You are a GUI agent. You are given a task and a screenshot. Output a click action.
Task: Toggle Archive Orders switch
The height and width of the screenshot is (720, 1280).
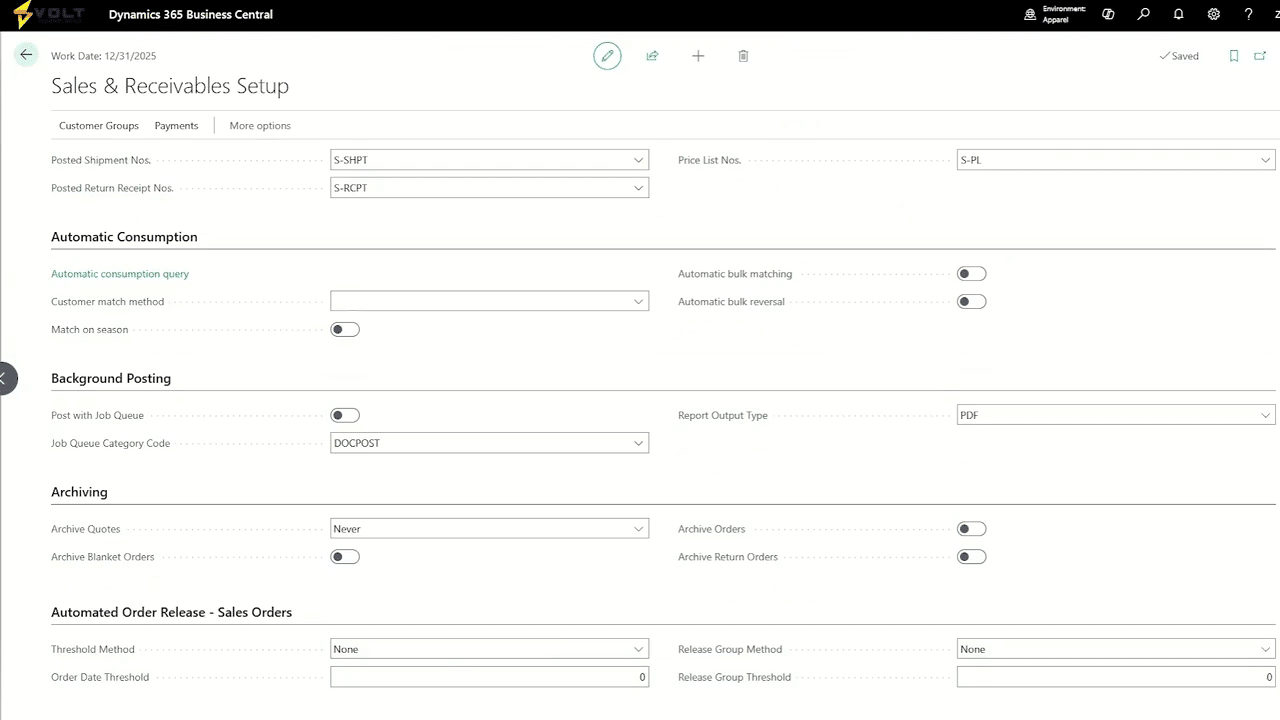tap(972, 528)
